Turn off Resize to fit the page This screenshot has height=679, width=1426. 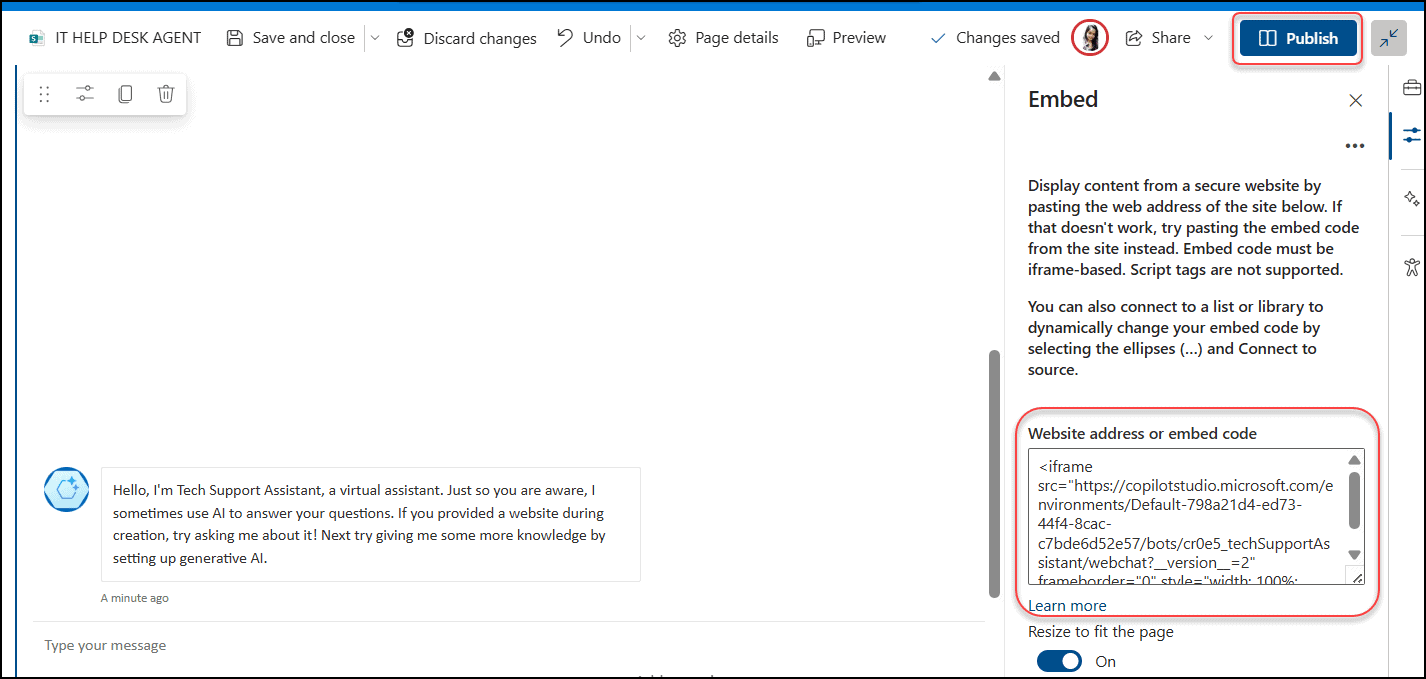(1059, 661)
